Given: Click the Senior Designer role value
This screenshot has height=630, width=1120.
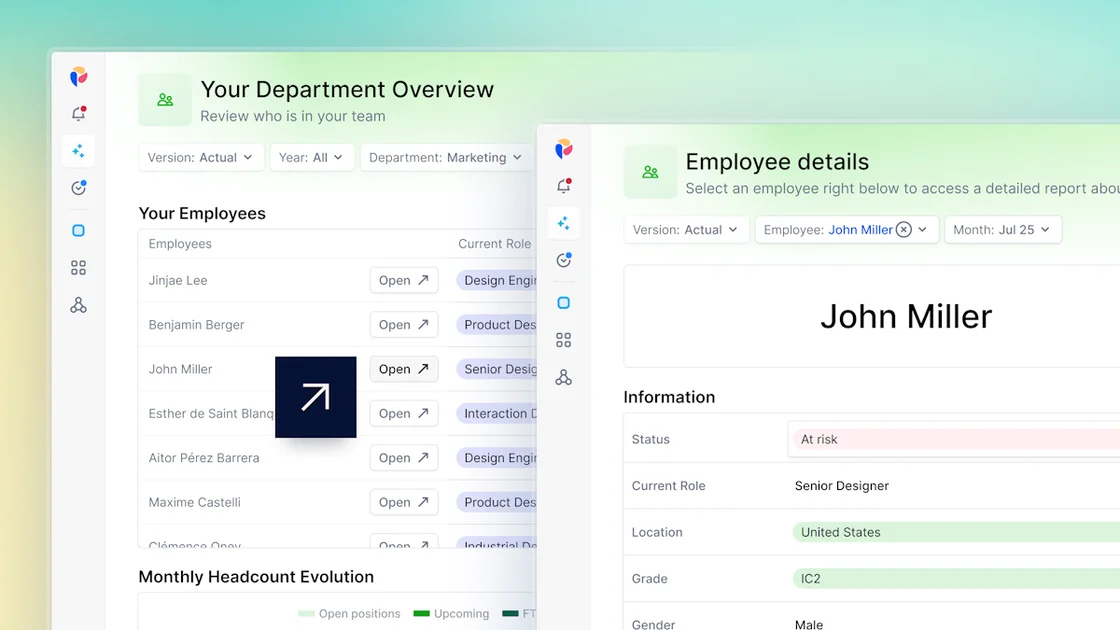Looking at the screenshot, I should coord(842,486).
